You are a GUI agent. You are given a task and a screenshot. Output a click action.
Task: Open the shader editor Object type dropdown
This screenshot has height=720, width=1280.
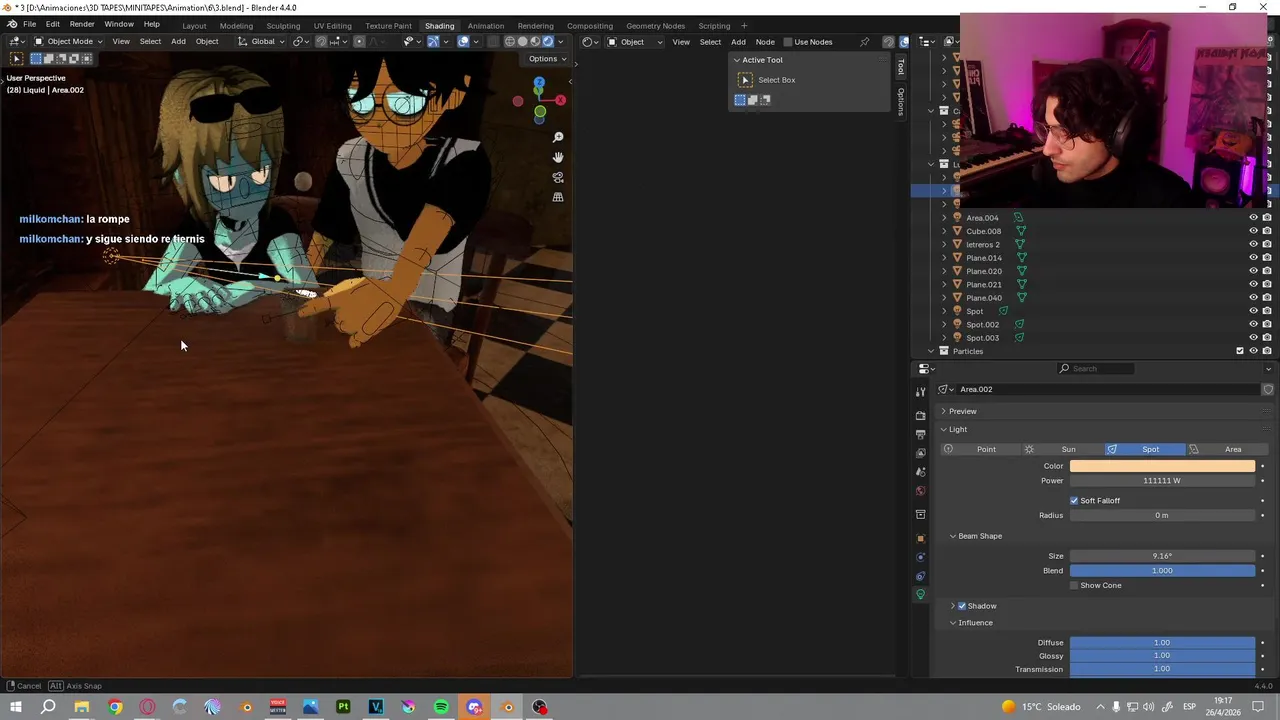[x=635, y=42]
